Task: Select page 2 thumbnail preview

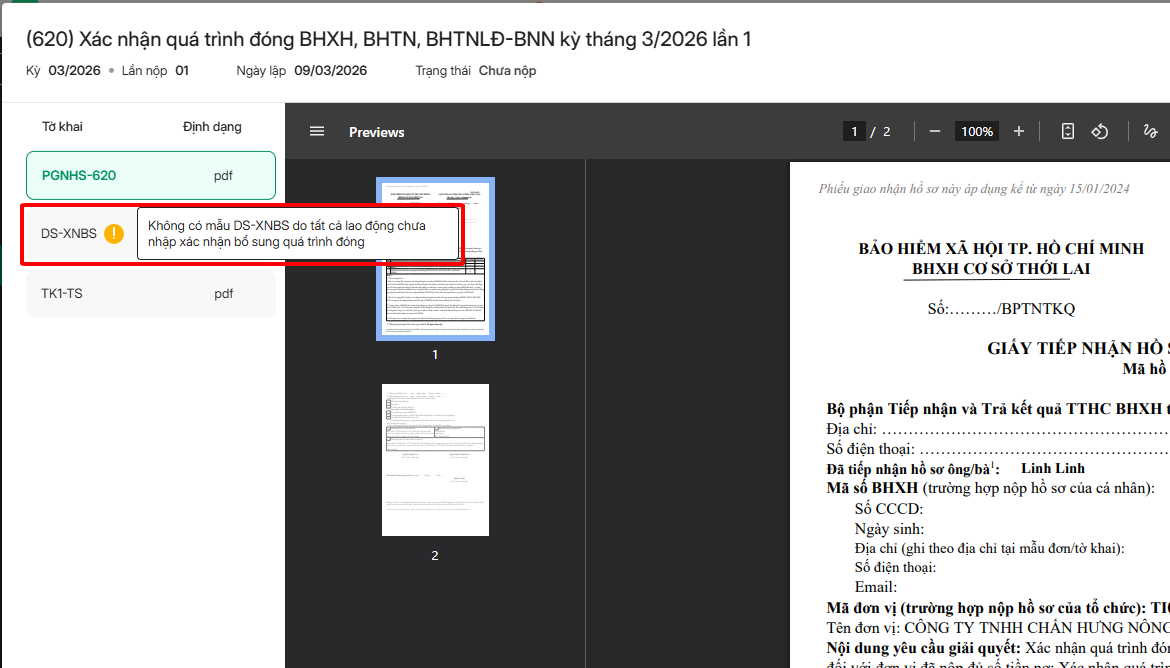Action: pyautogui.click(x=435, y=460)
